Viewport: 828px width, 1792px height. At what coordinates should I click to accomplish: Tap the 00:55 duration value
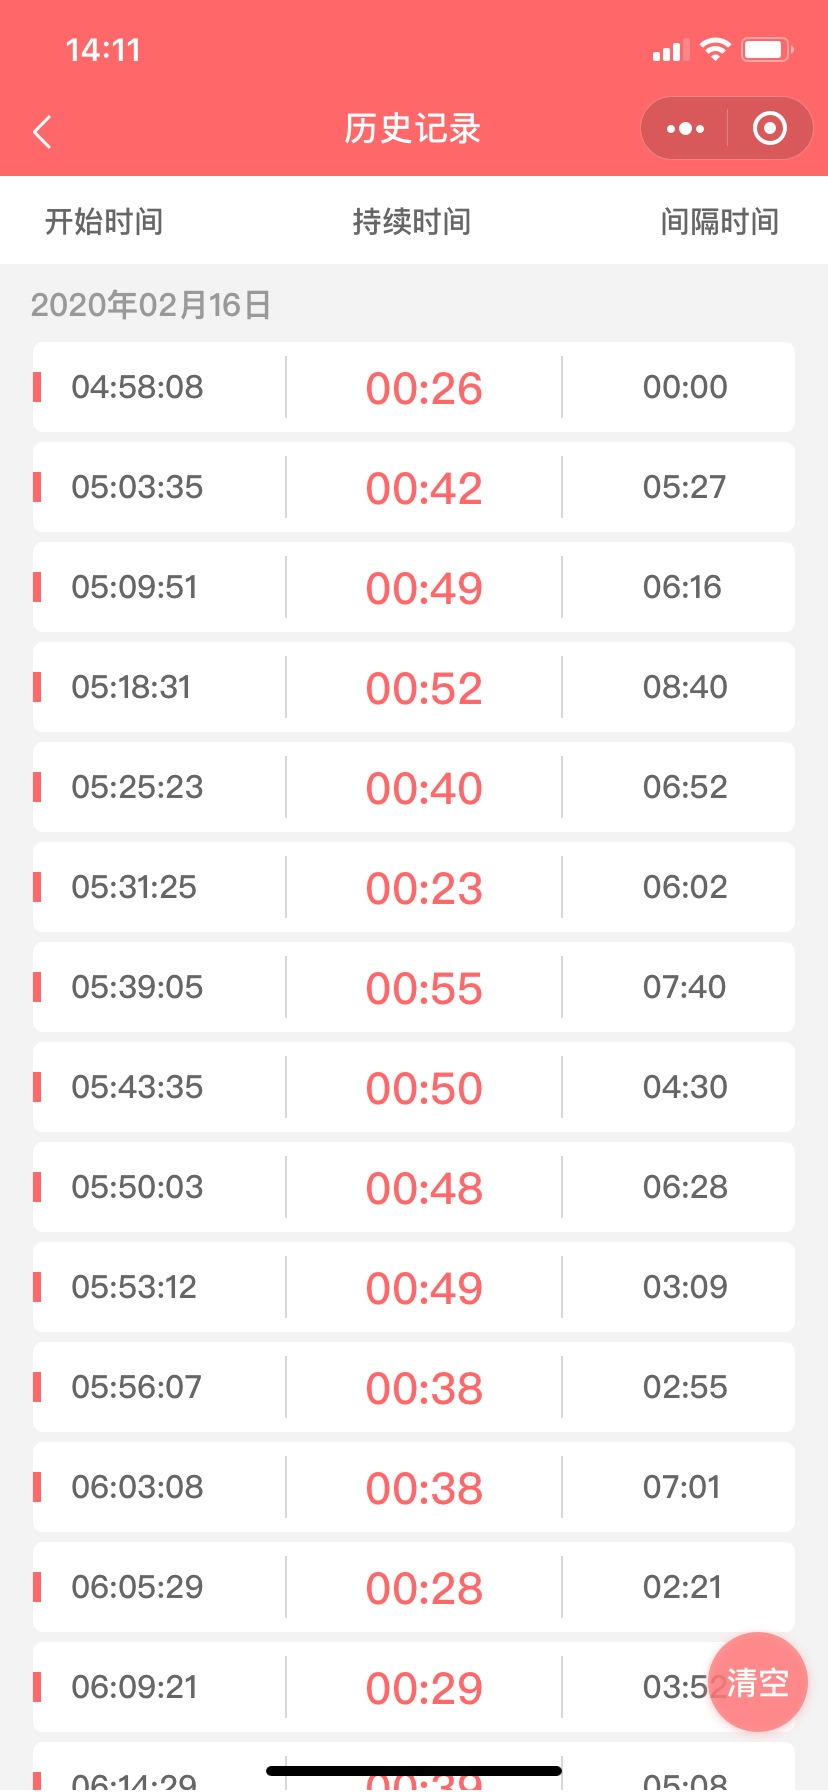tap(424, 988)
